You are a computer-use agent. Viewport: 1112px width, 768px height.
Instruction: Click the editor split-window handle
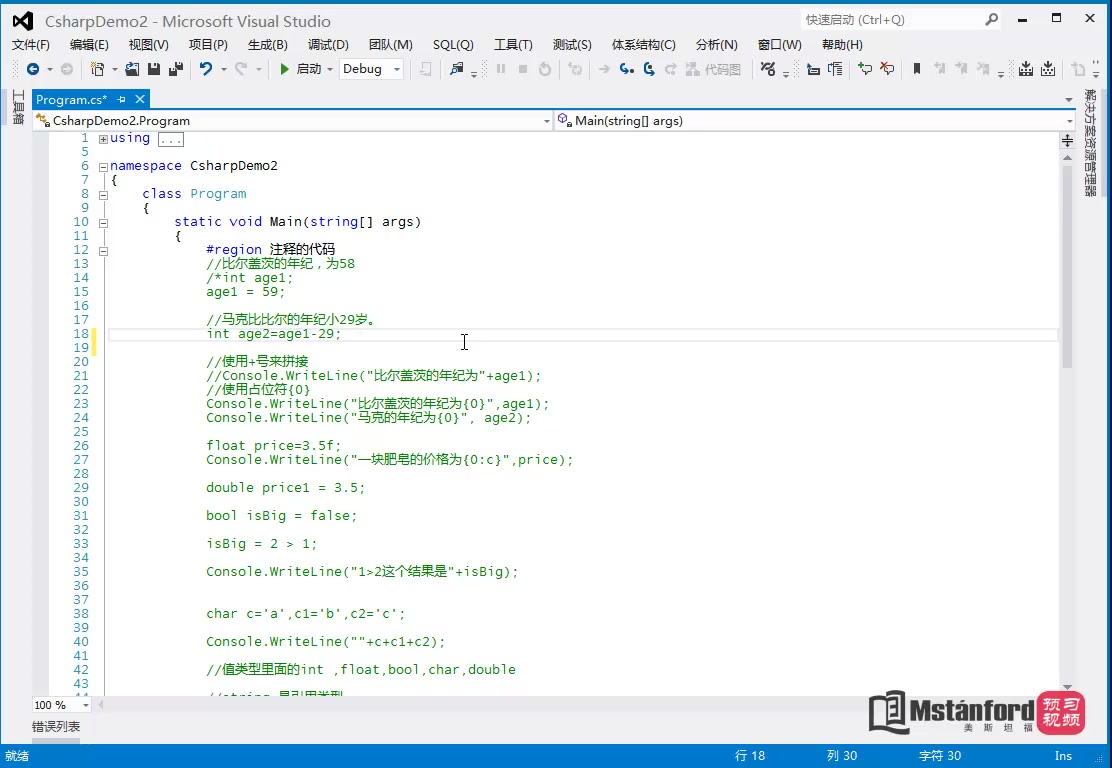coord(1067,140)
